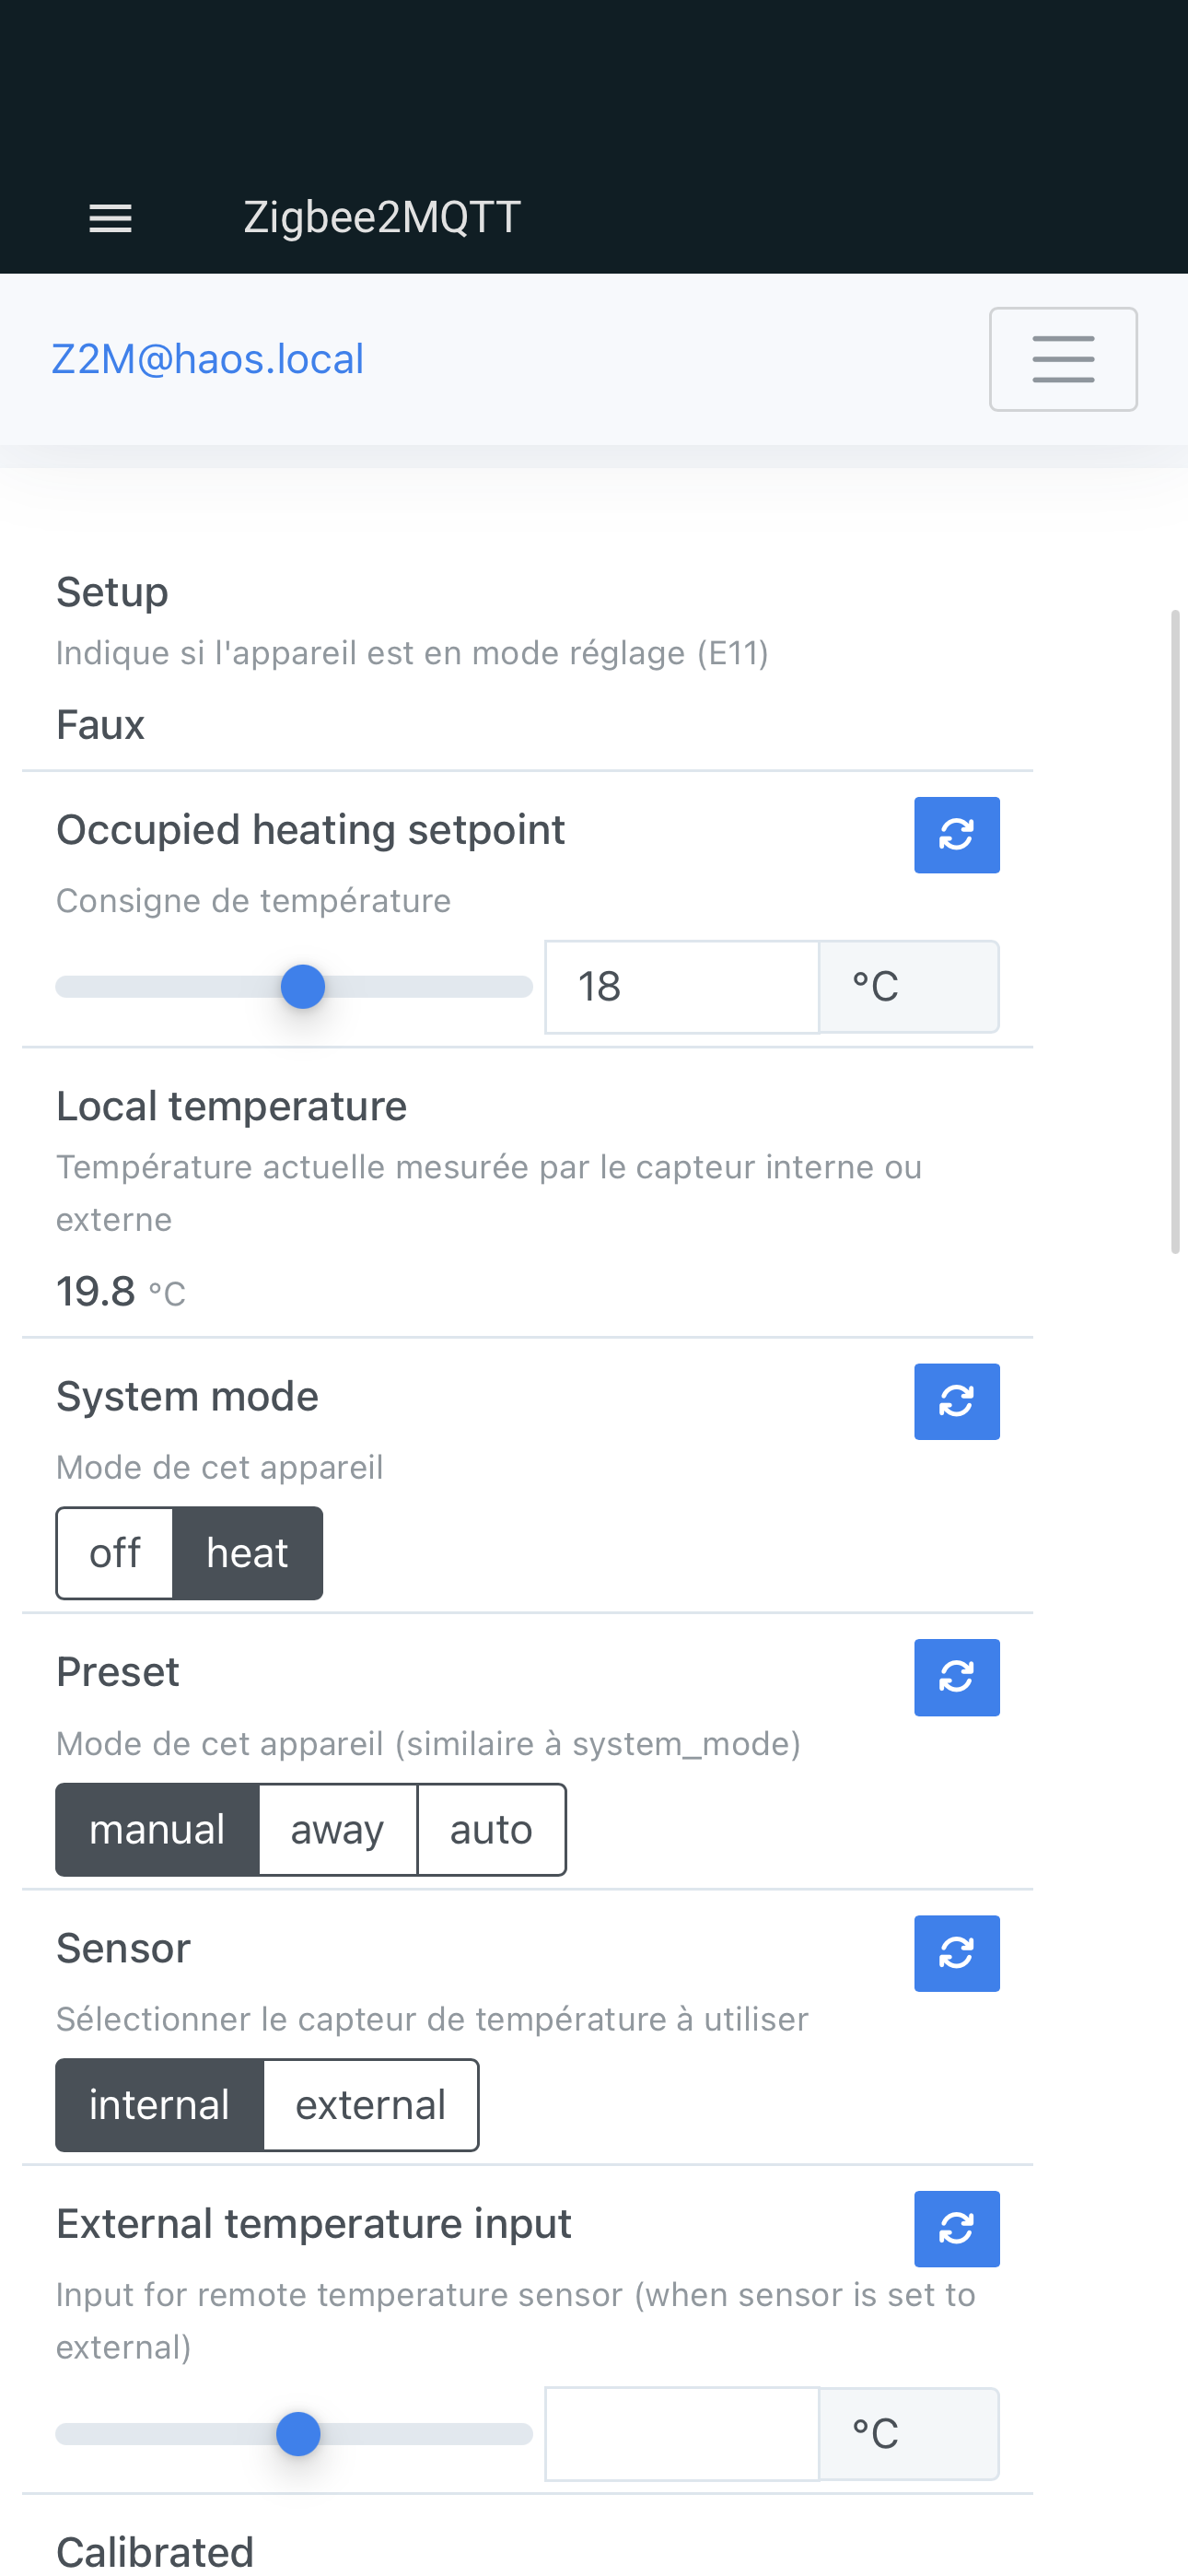
Task: Click the External temperature input slider handle
Action: point(298,2434)
